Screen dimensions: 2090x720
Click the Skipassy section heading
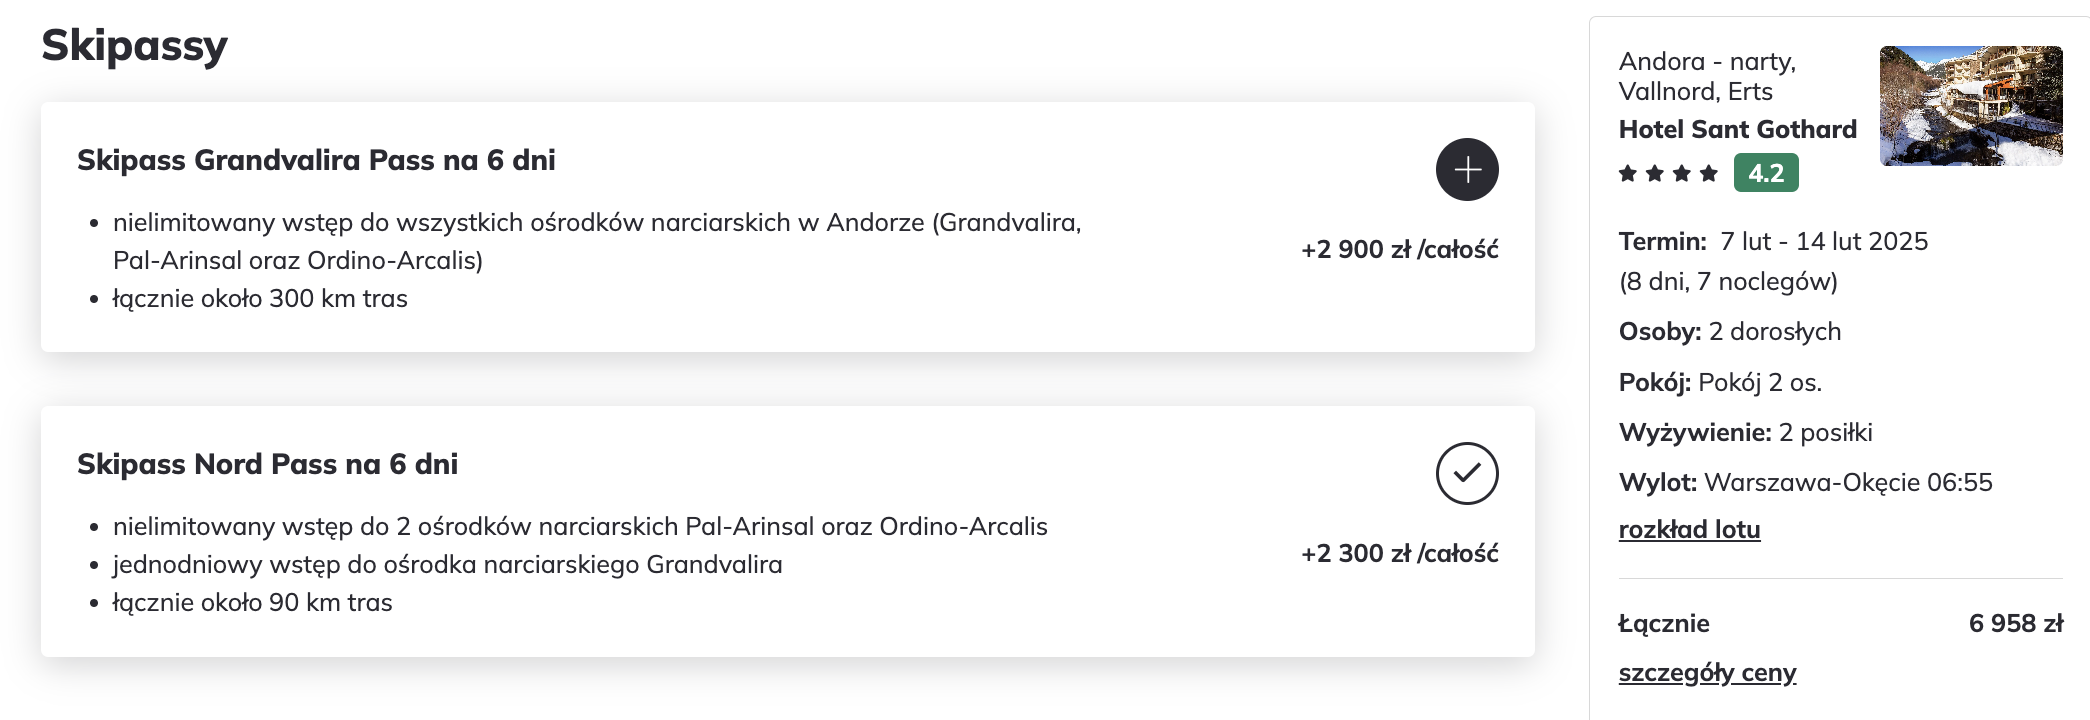(x=134, y=46)
